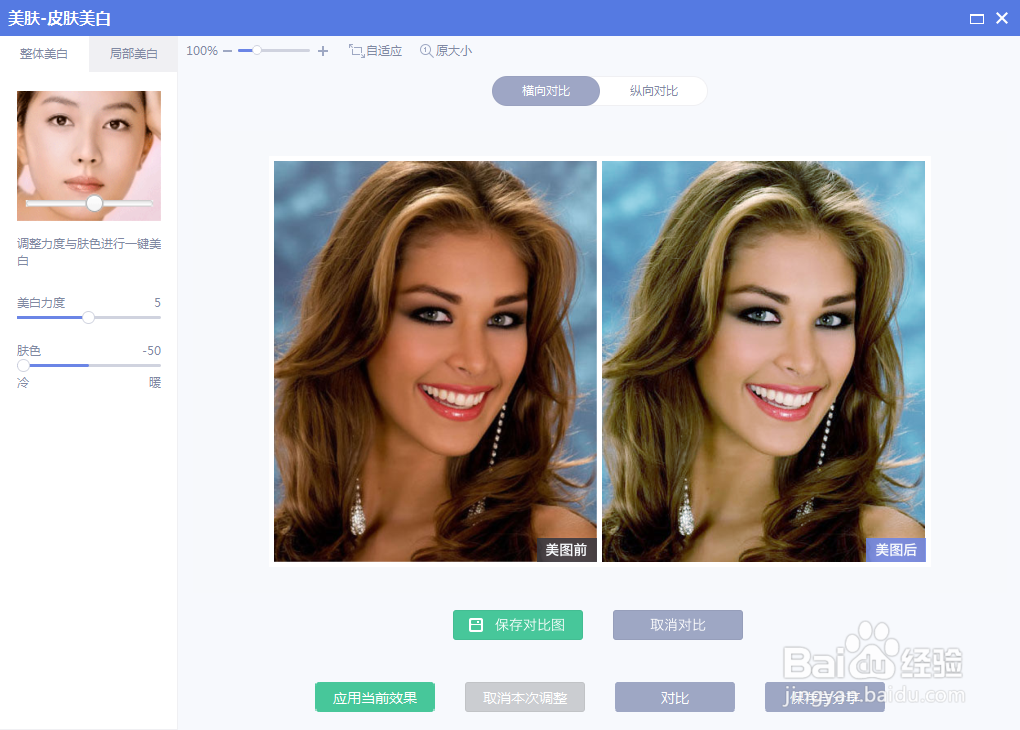This screenshot has width=1020, height=730.
Task: Click the preview face thumbnail
Action: [x=88, y=155]
